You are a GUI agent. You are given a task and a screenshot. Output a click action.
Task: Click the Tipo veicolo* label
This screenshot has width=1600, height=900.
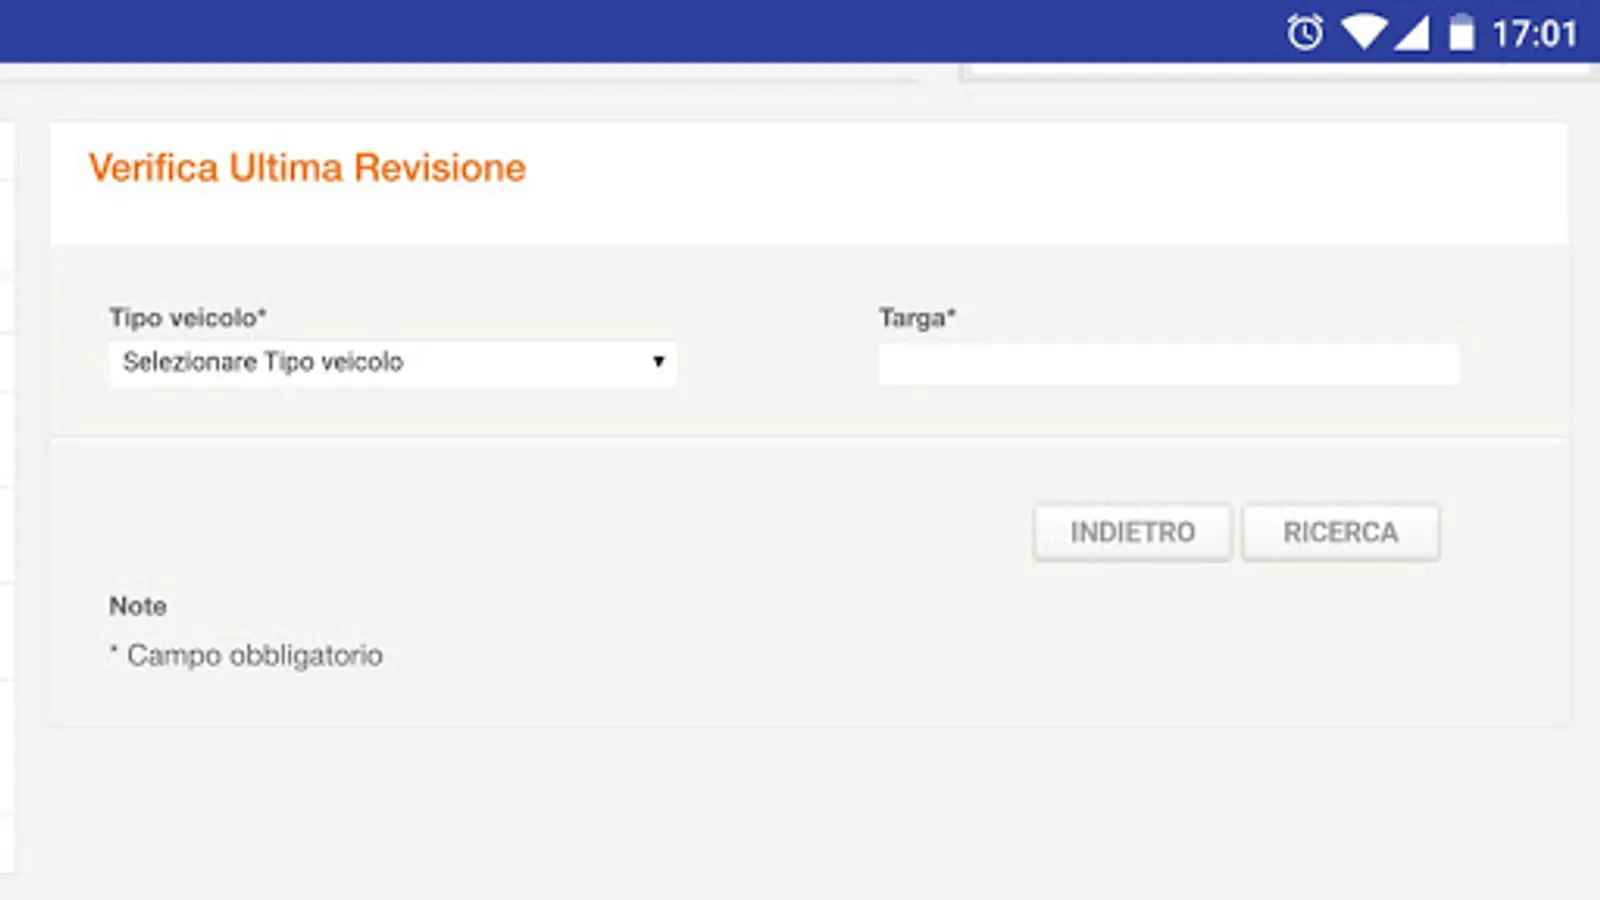188,318
